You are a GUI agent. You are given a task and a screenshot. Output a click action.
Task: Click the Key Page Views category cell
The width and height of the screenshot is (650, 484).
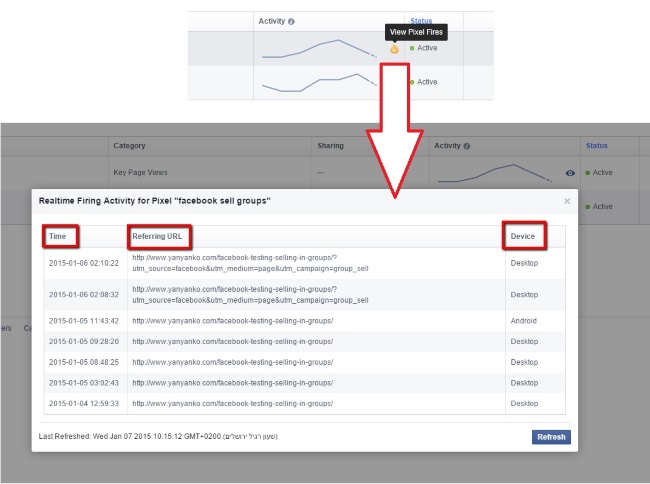pos(140,172)
